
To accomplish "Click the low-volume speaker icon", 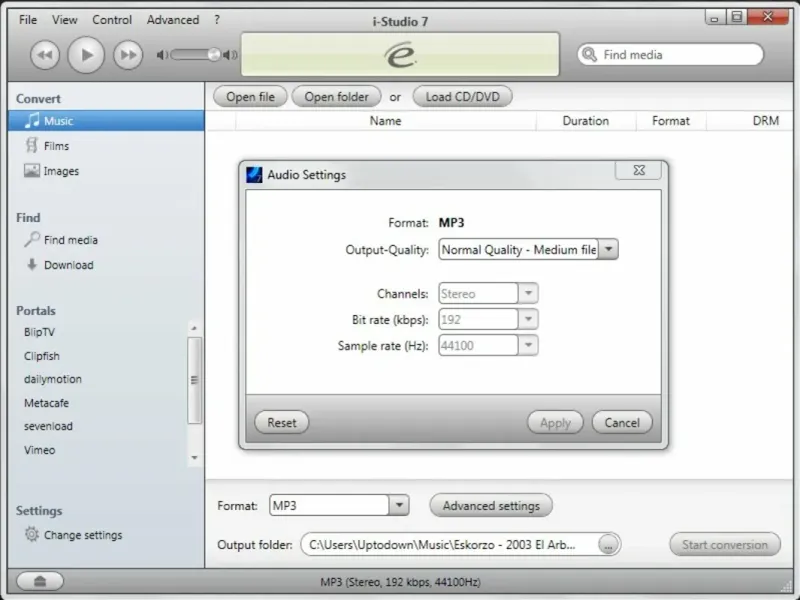I will (x=162, y=55).
